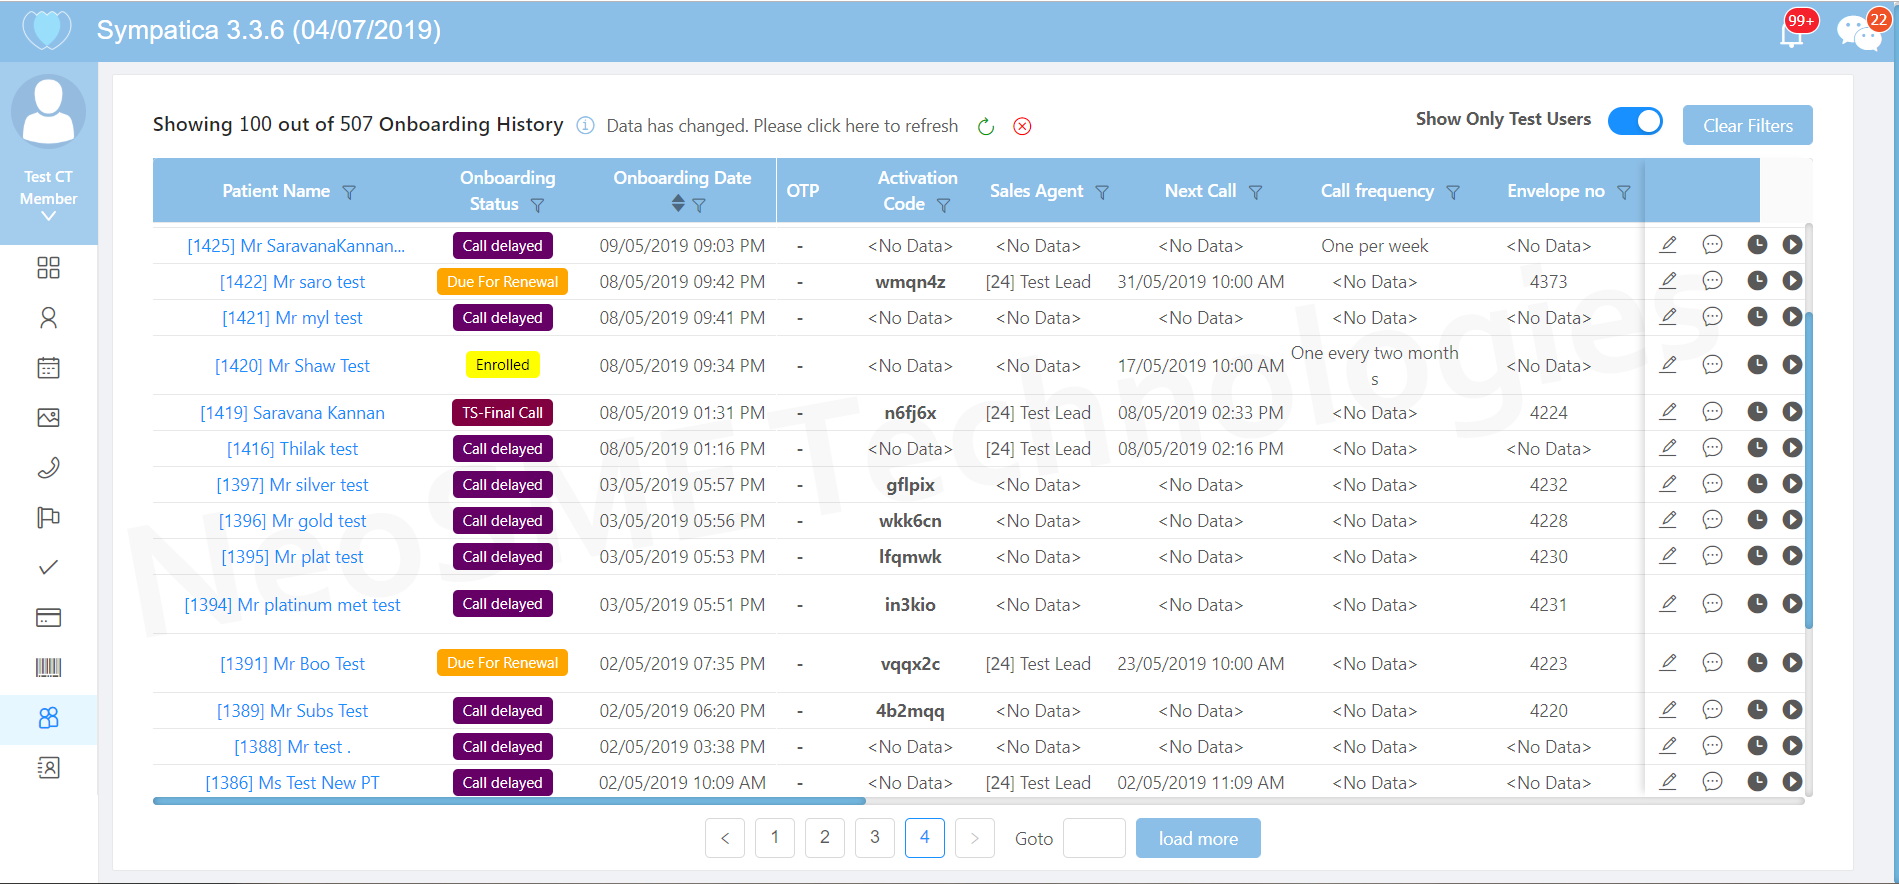Go to page 2 of results
1899x884 pixels.
point(824,838)
